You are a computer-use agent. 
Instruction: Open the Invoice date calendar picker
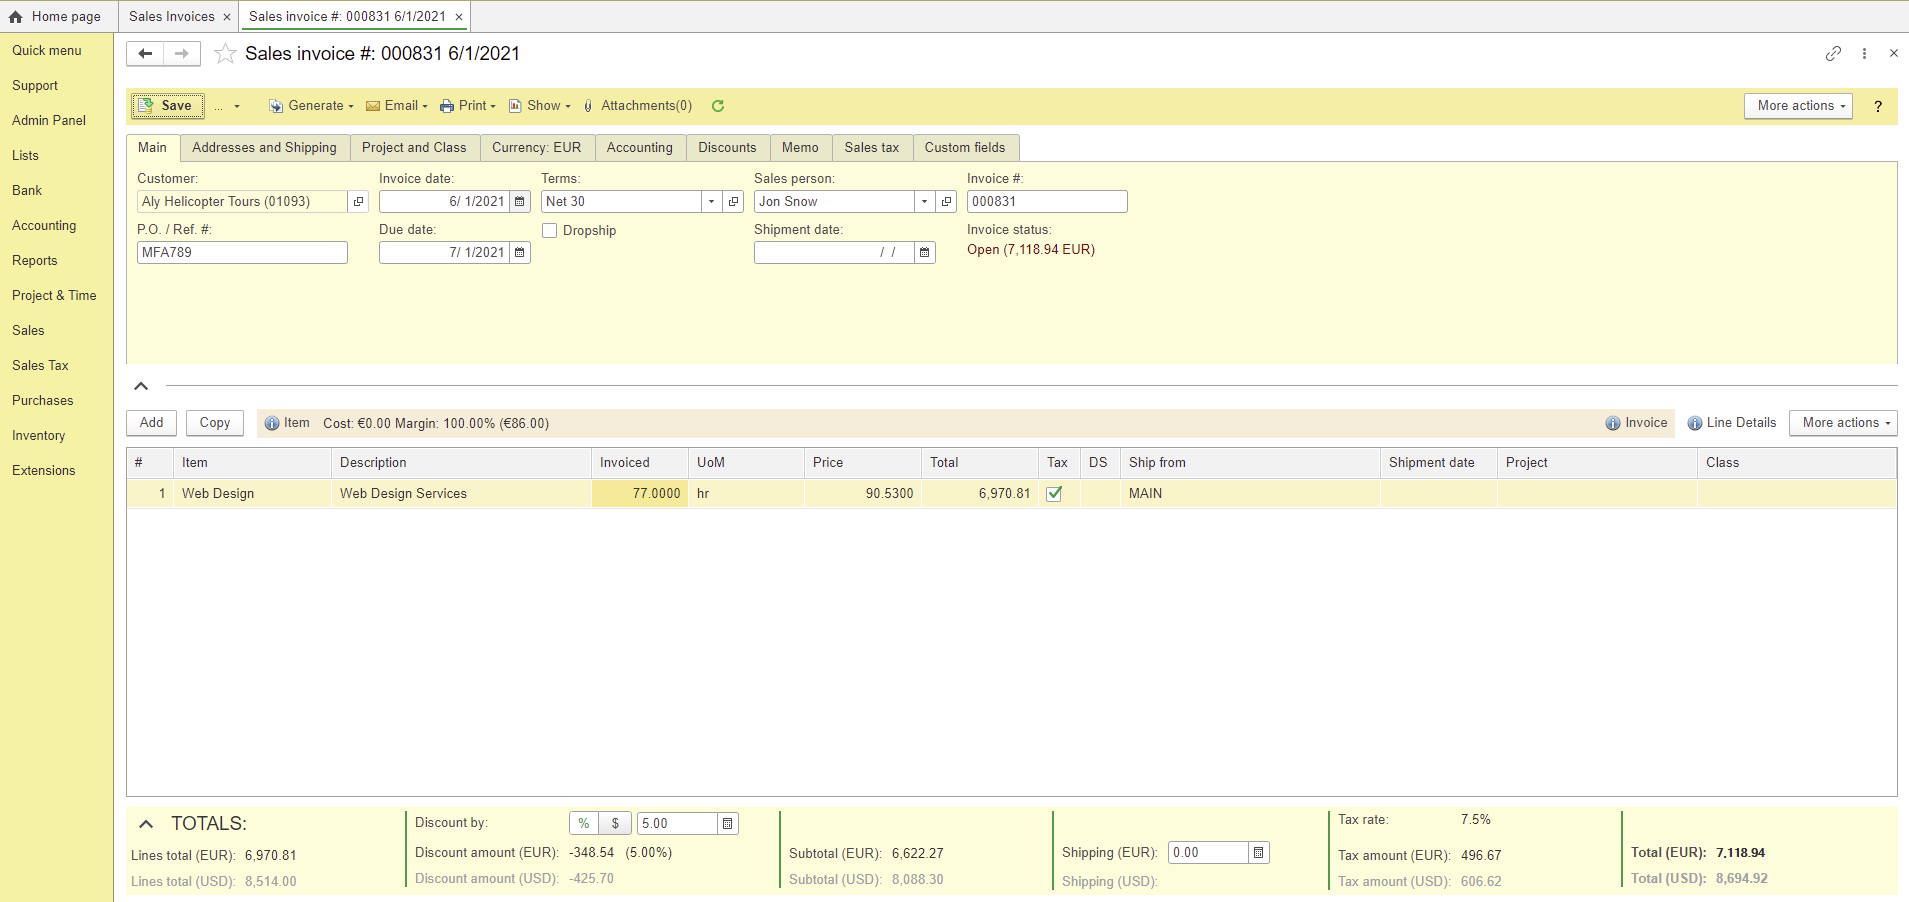520,202
